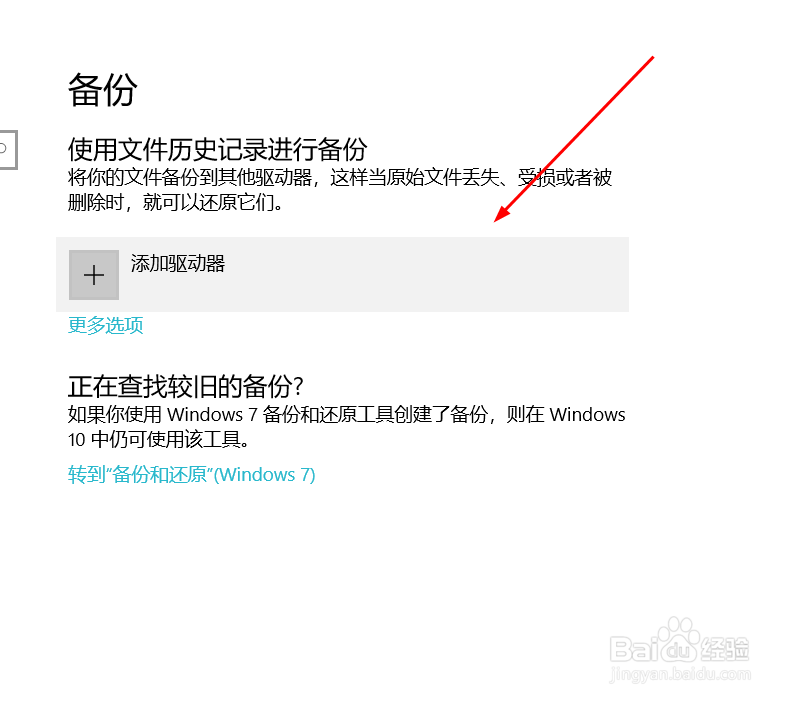Focus the search box at left edge
This screenshot has width=795, height=702.
tap(9, 150)
